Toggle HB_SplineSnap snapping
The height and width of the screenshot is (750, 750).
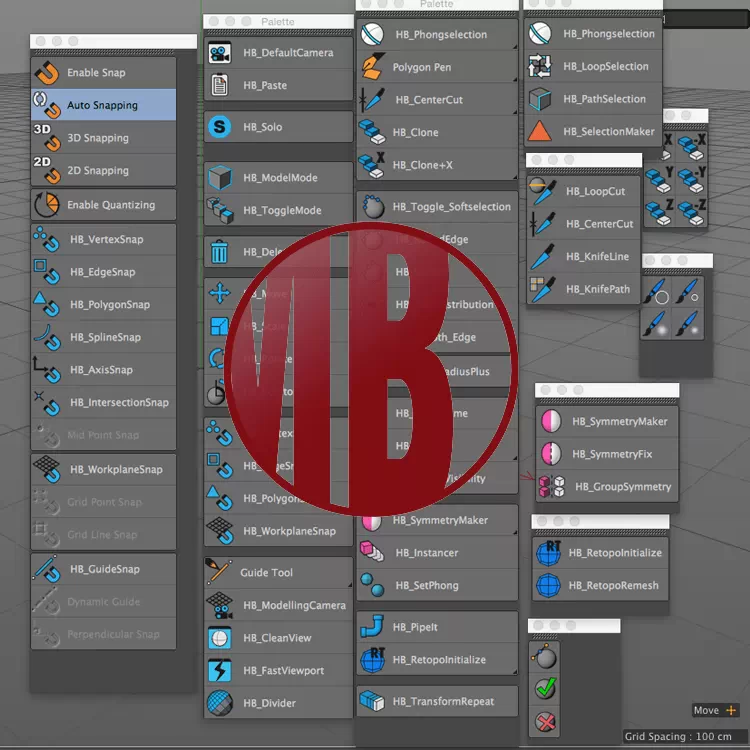[x=103, y=337]
